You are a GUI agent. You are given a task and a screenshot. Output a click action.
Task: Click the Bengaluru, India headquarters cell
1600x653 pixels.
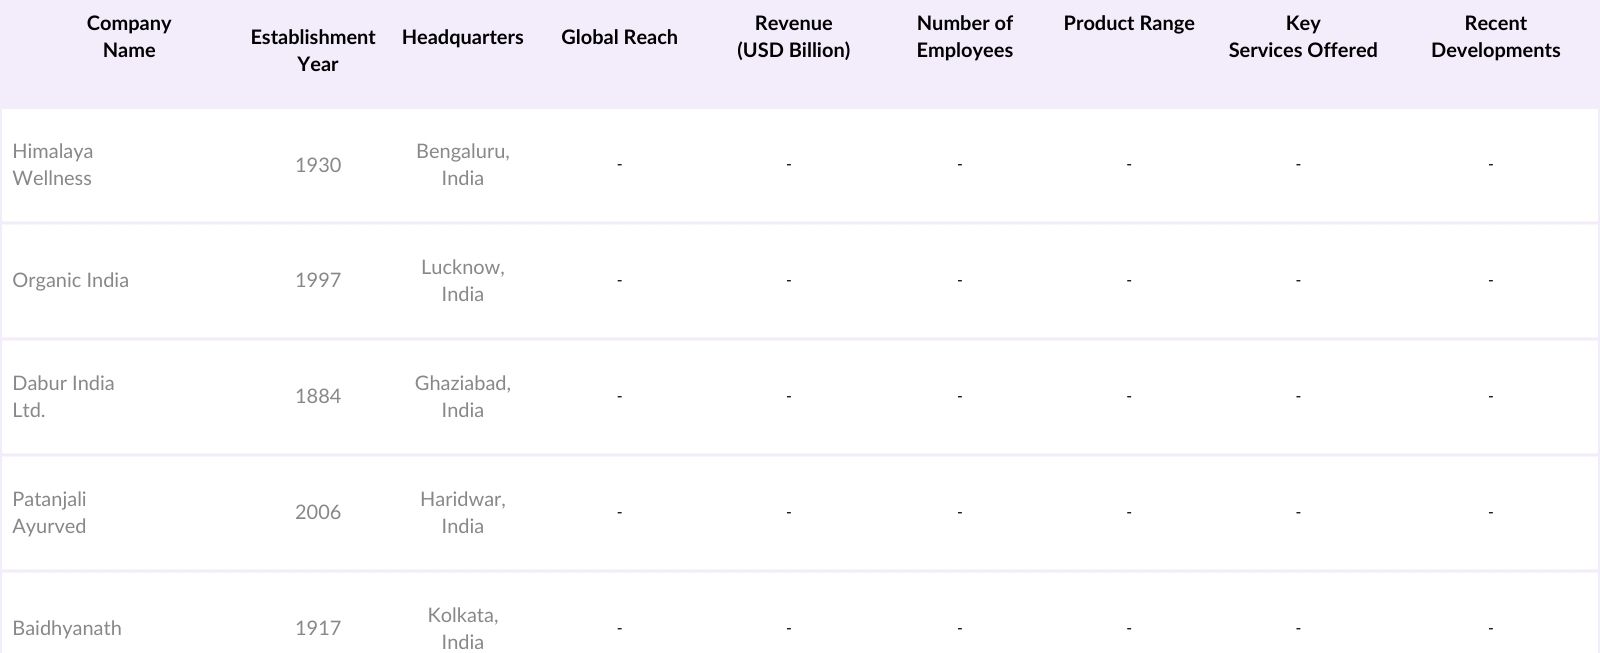click(x=462, y=164)
